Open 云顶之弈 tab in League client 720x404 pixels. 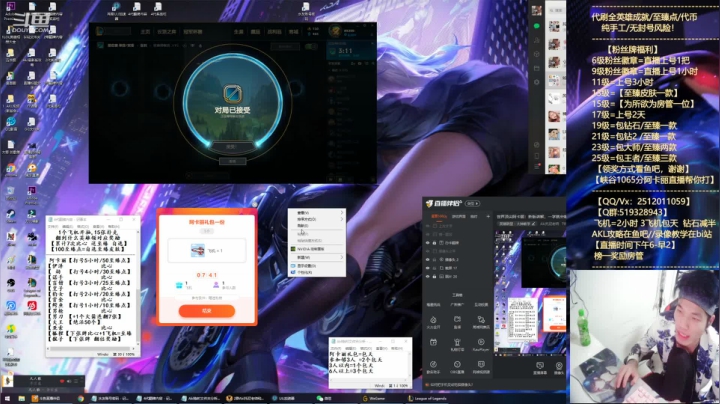(167, 32)
